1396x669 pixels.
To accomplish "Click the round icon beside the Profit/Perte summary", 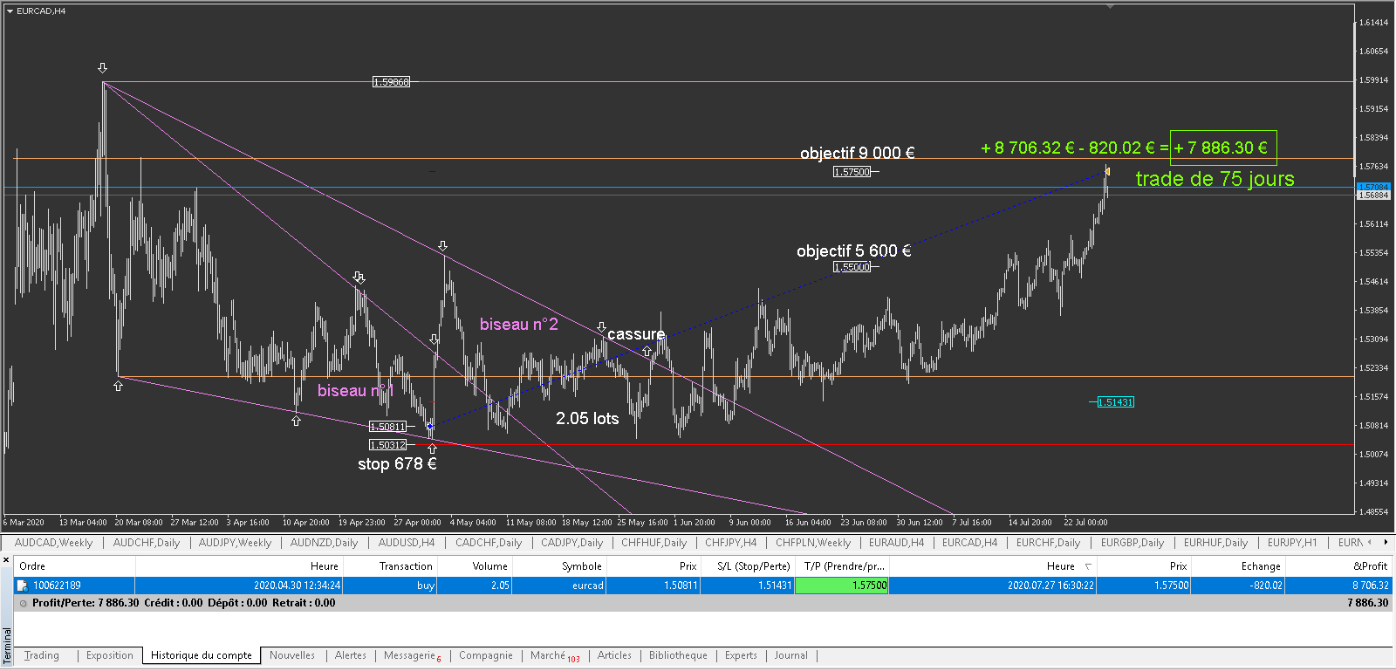I will 23,603.
